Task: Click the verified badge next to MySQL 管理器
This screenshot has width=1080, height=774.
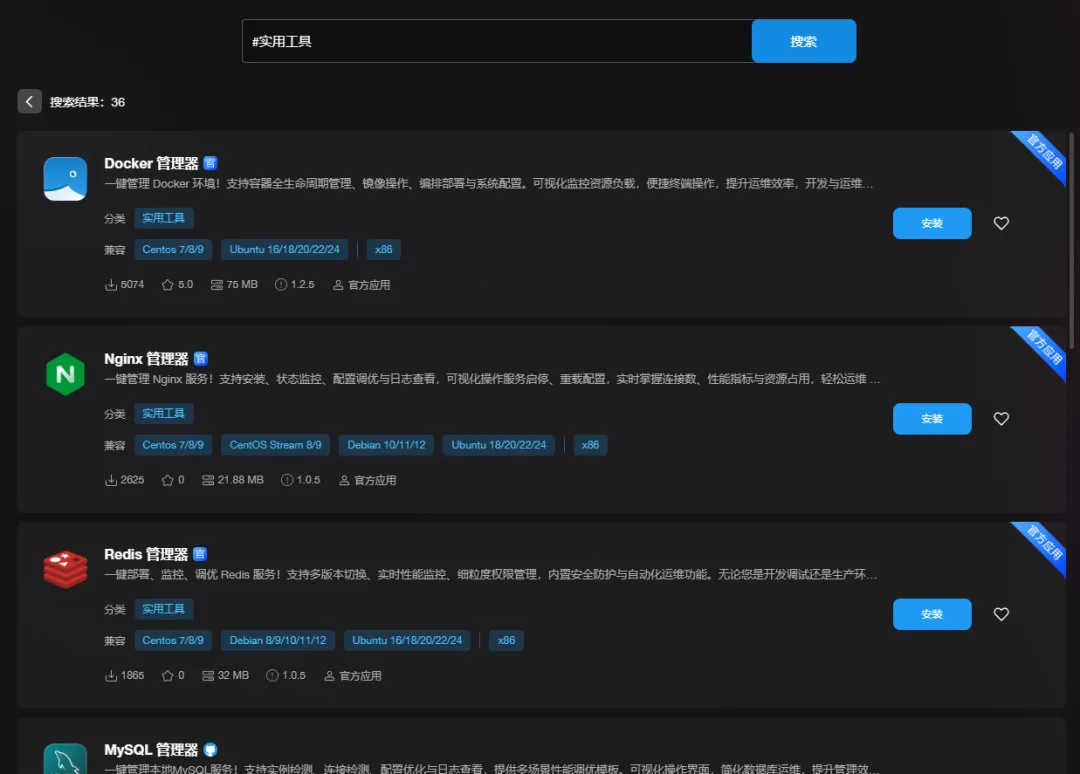Action: tap(210, 750)
